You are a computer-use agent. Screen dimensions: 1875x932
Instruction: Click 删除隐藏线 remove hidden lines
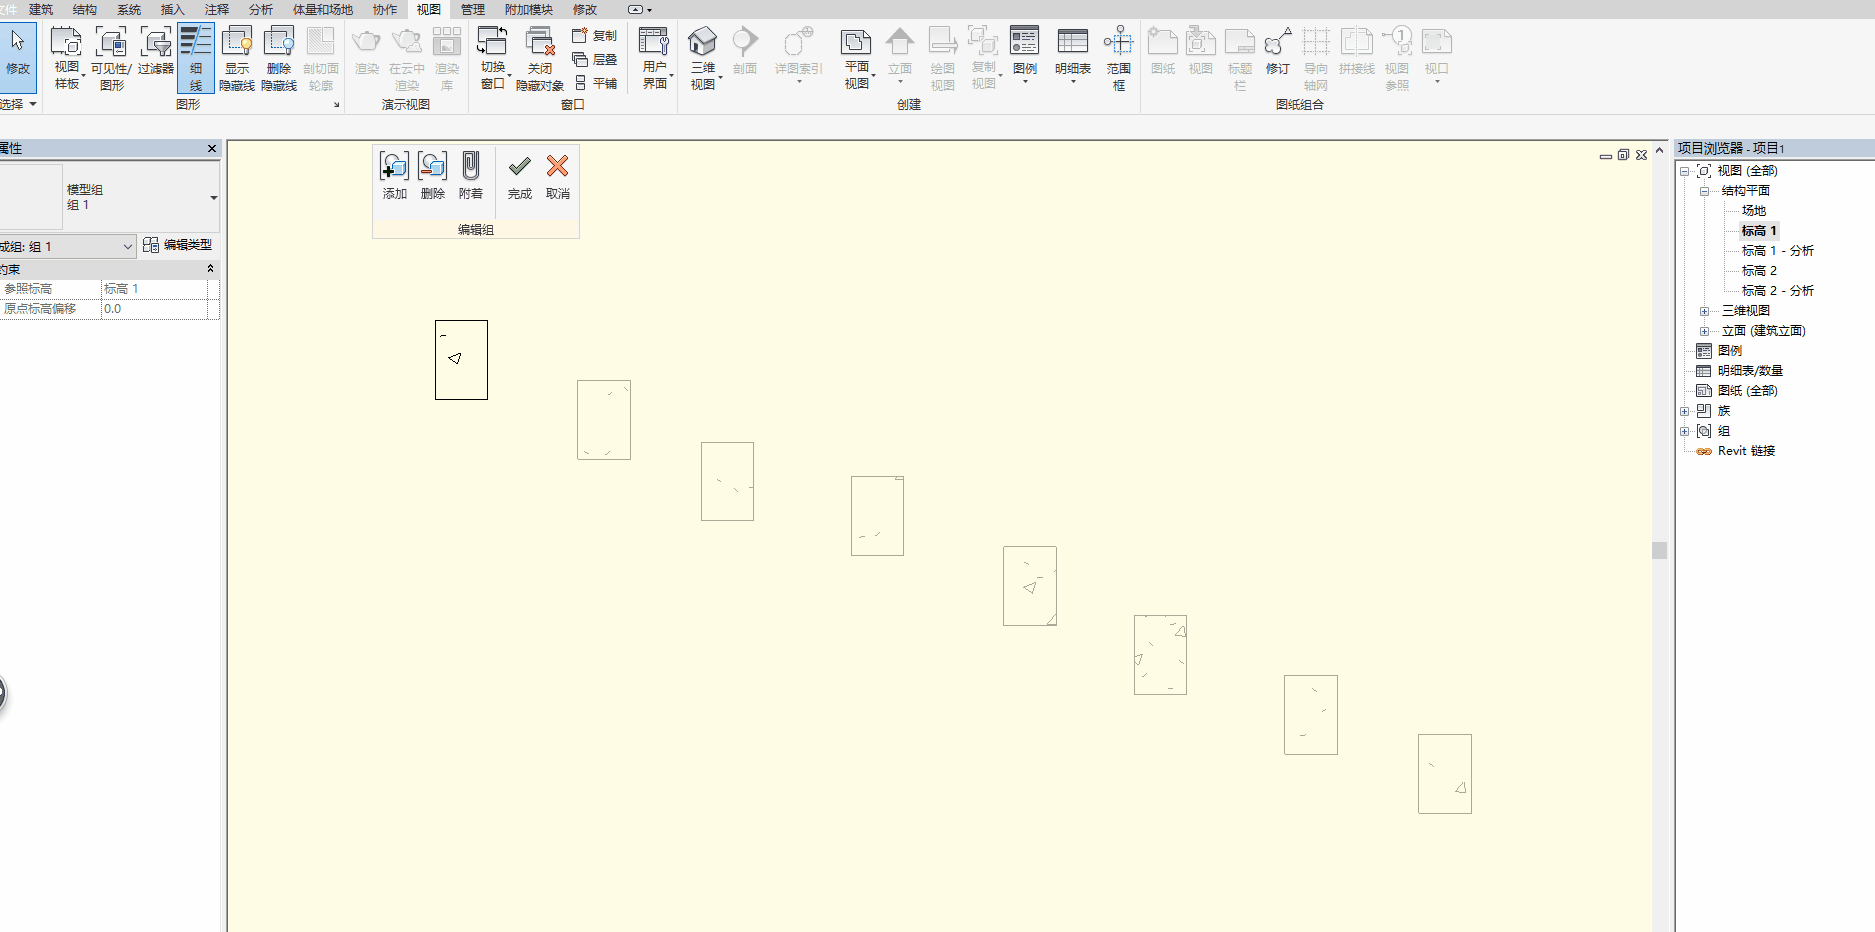click(x=279, y=58)
